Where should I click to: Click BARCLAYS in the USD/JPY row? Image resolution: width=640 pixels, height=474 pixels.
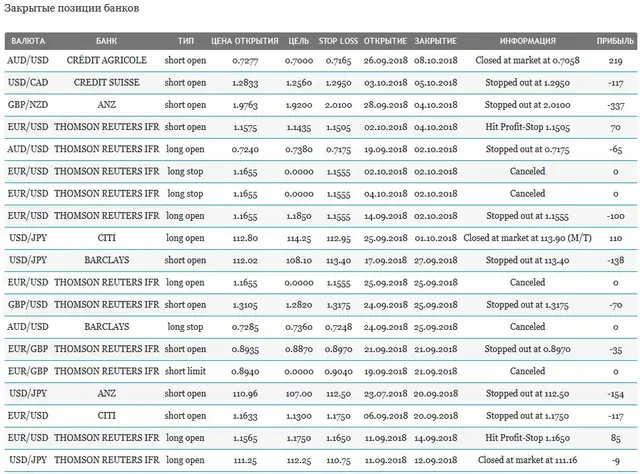(x=107, y=260)
